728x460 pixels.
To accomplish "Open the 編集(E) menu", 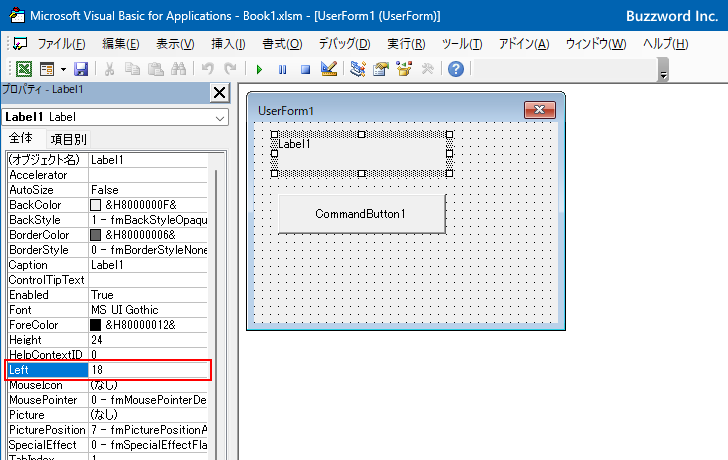I will pyautogui.click(x=121, y=44).
